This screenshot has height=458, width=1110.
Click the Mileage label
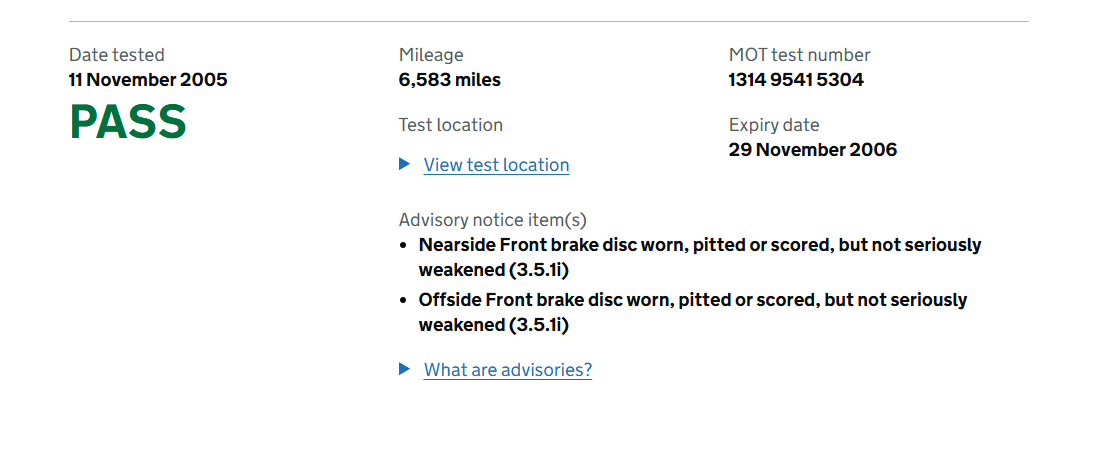coord(431,55)
